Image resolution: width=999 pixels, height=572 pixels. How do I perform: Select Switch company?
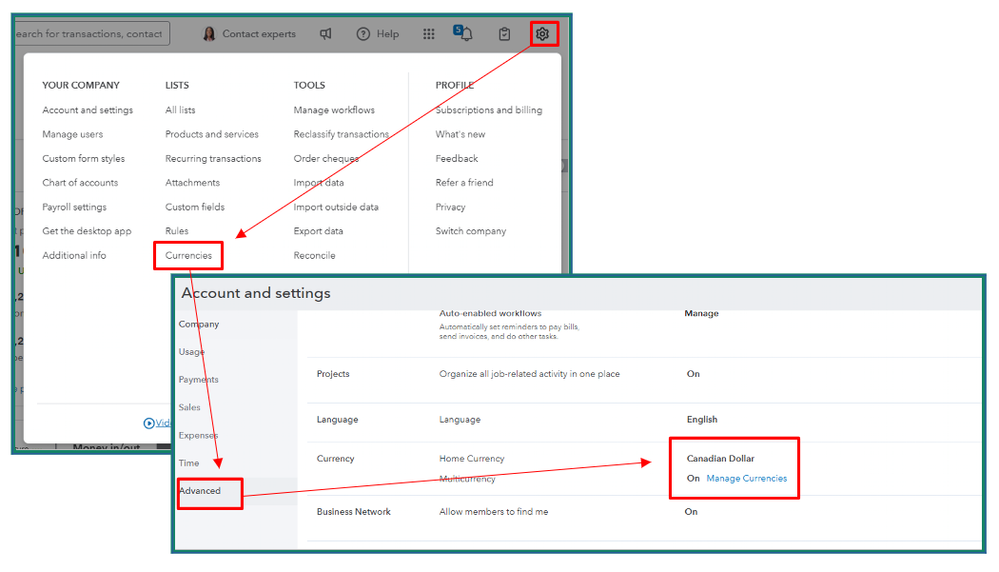[471, 231]
